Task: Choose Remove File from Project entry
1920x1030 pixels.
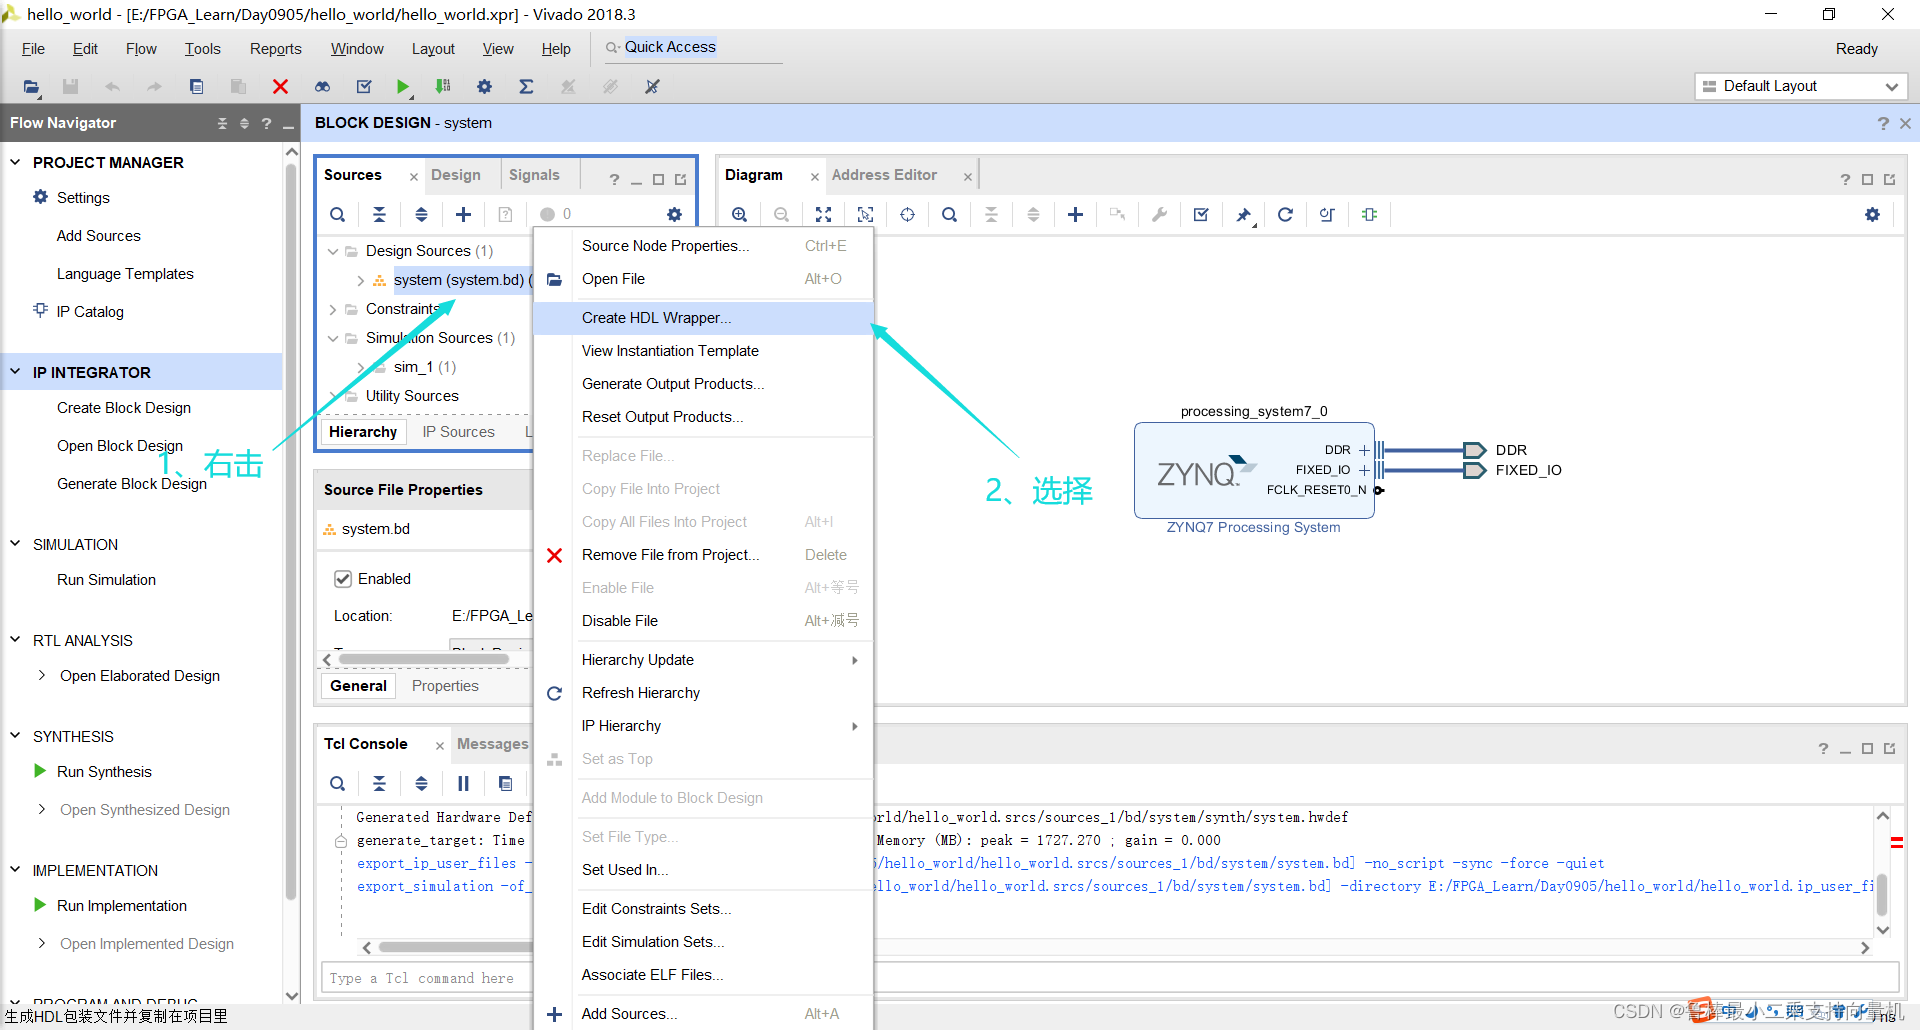Action: [x=703, y=555]
